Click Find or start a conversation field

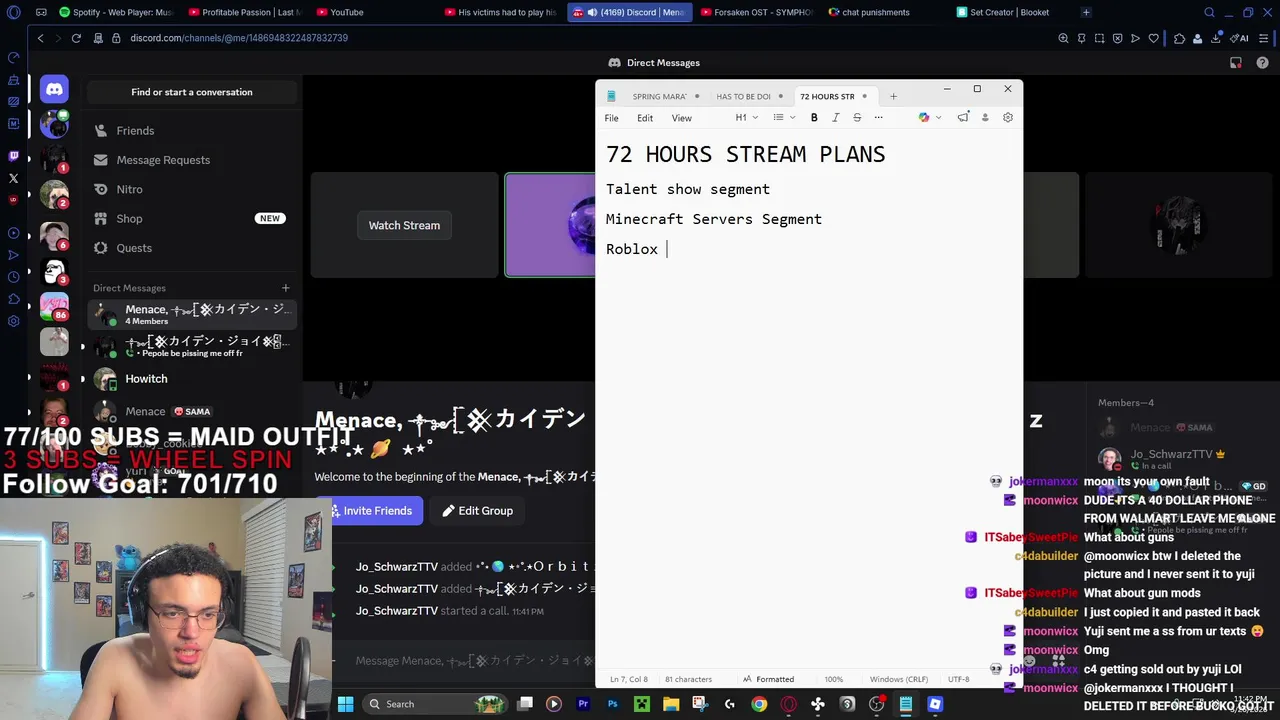tap(191, 92)
